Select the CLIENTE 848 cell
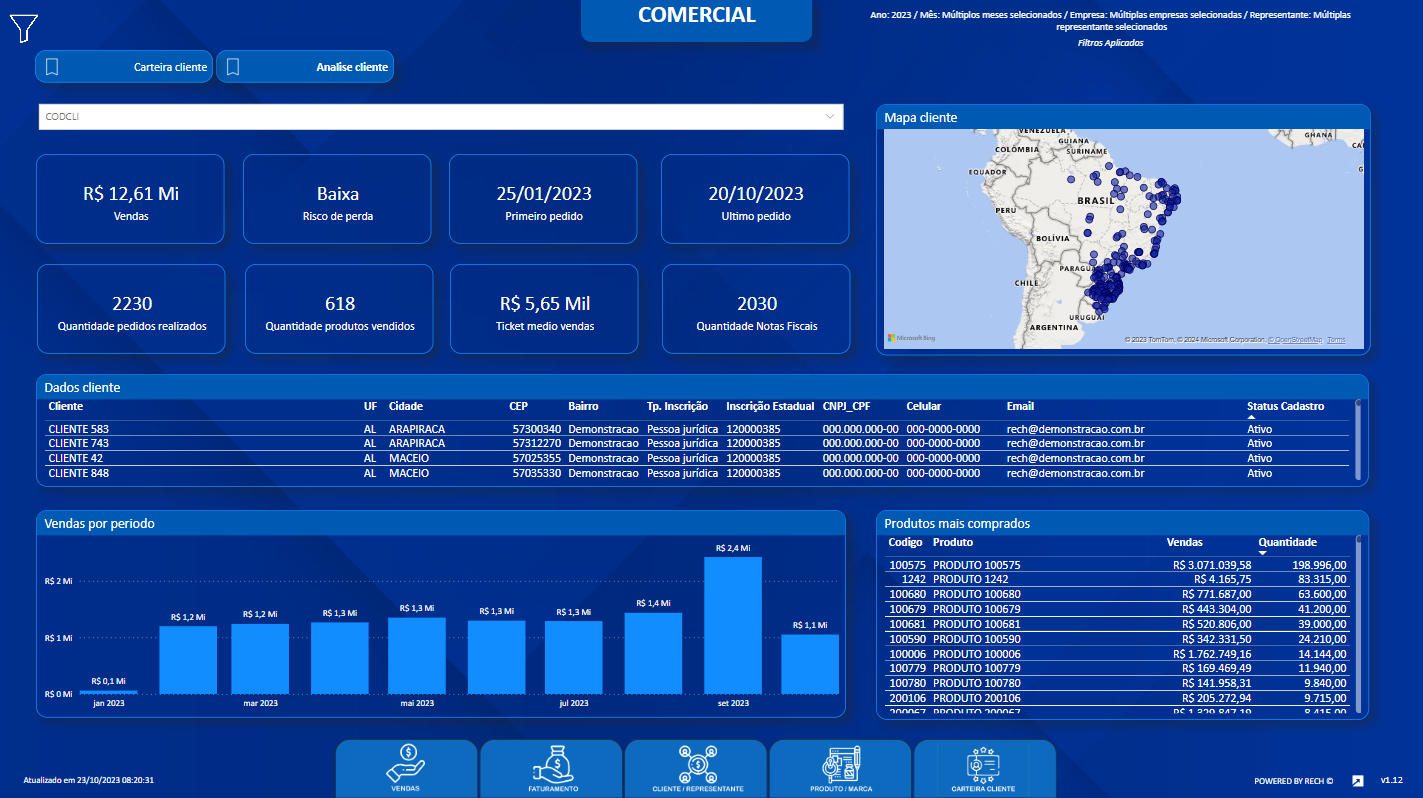Viewport: 1423px width, 798px height. (x=79, y=473)
